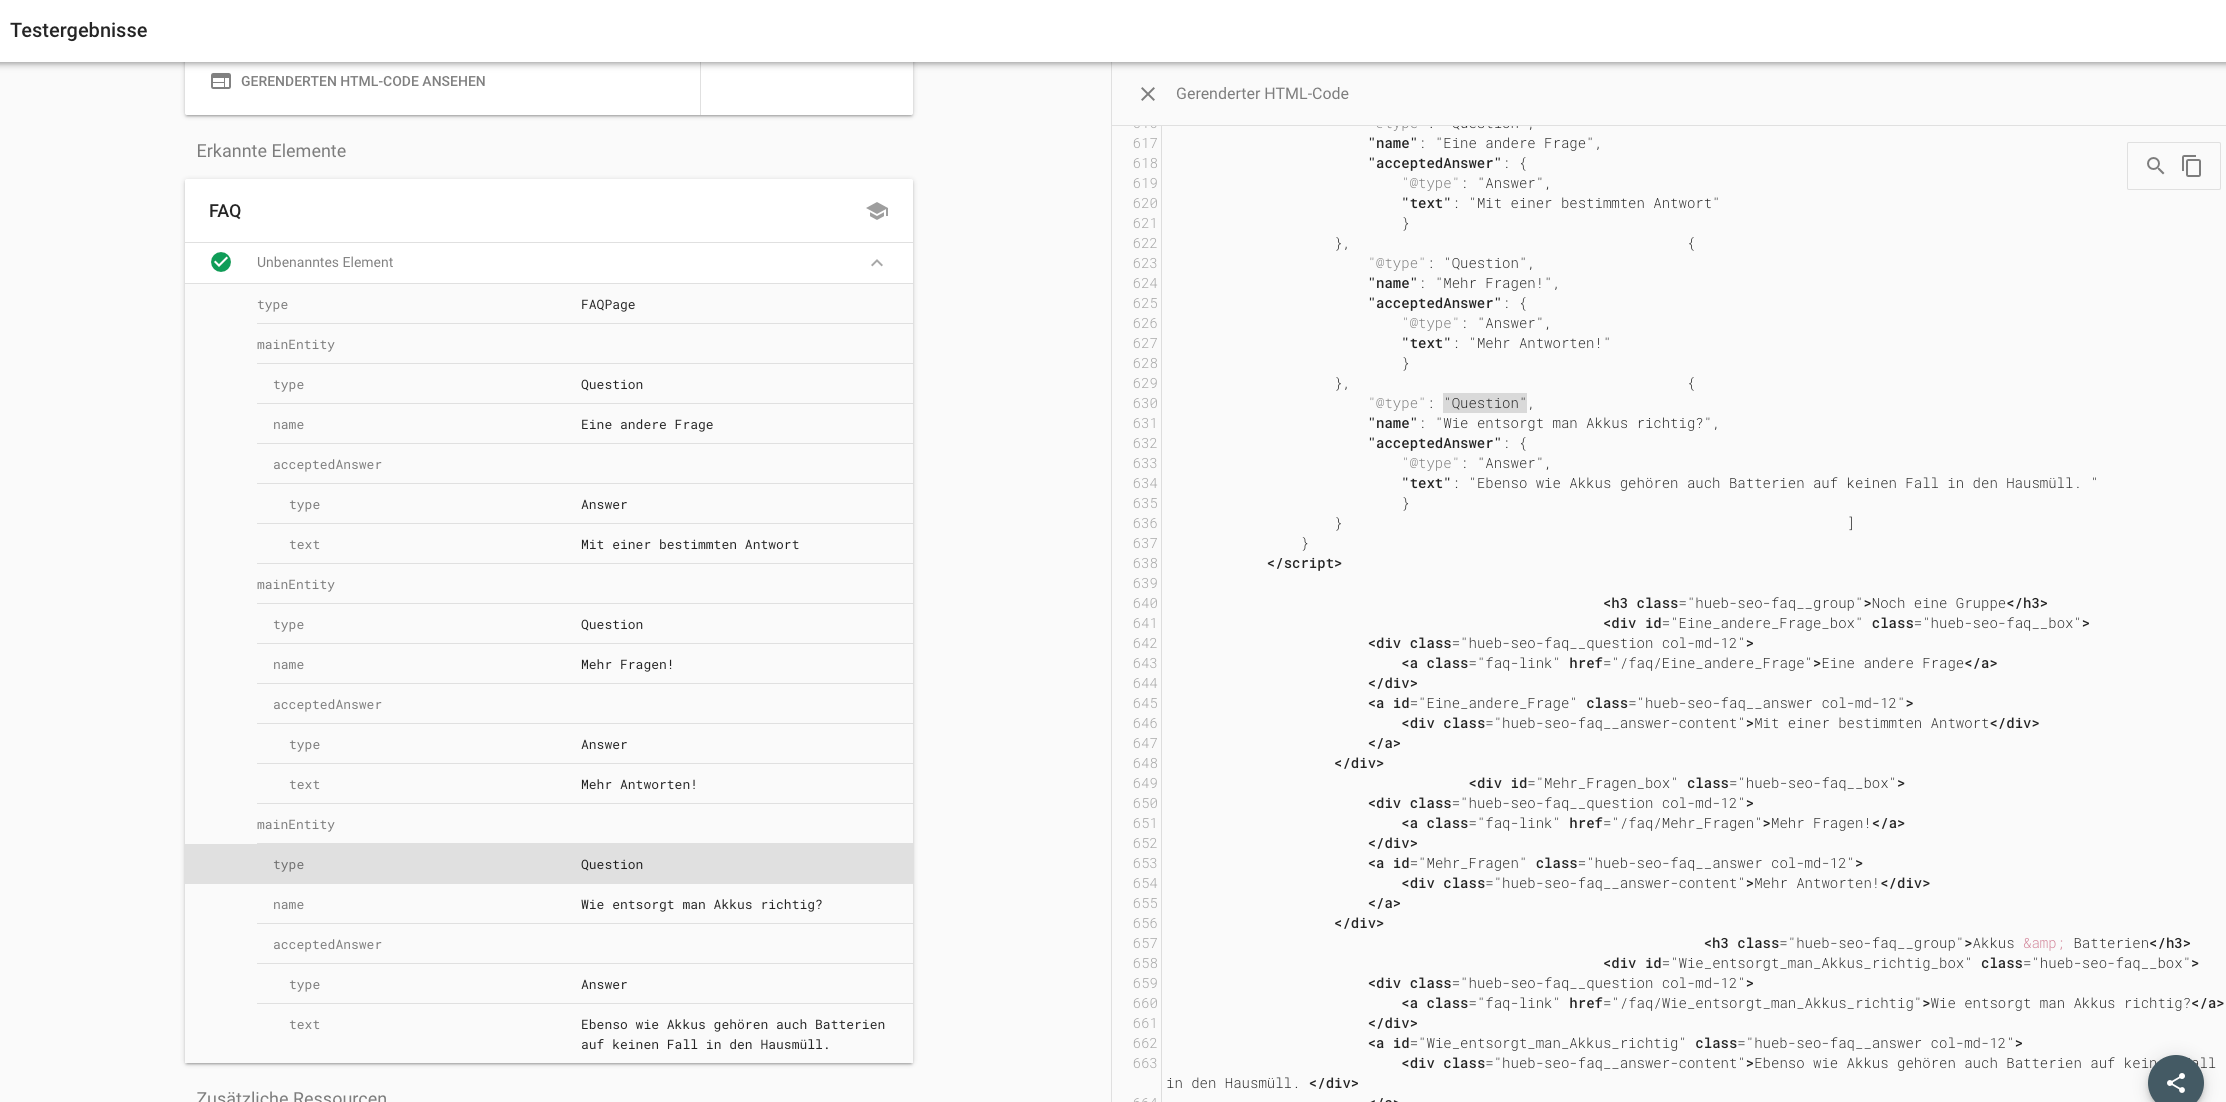Open FAQ documentation via graduation cap icon
The height and width of the screenshot is (1102, 2226).
coord(877,211)
